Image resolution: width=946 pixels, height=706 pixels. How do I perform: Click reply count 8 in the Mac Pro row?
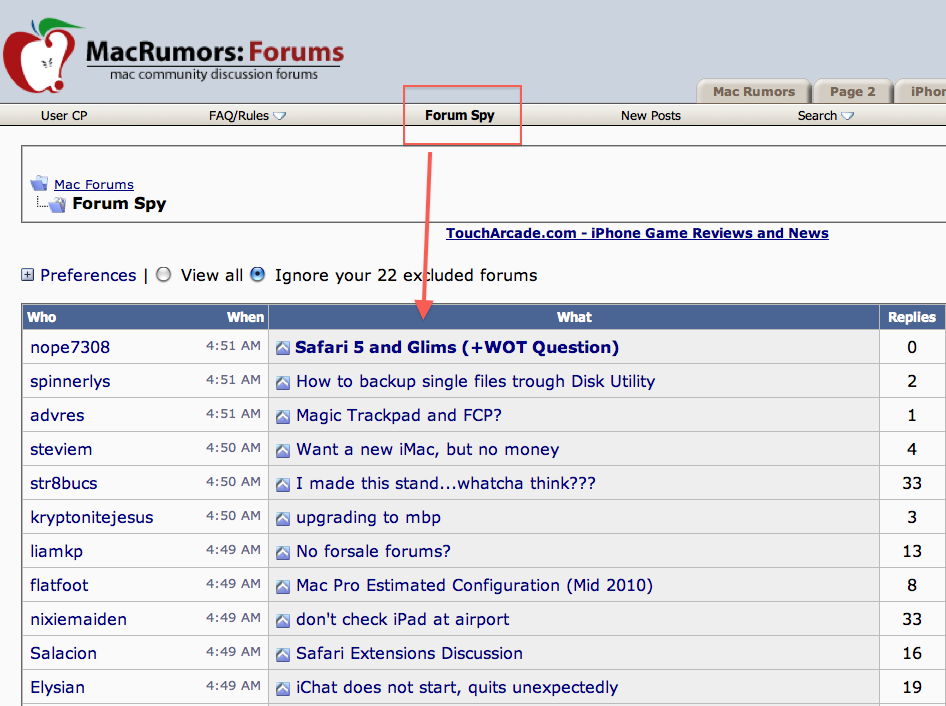912,585
